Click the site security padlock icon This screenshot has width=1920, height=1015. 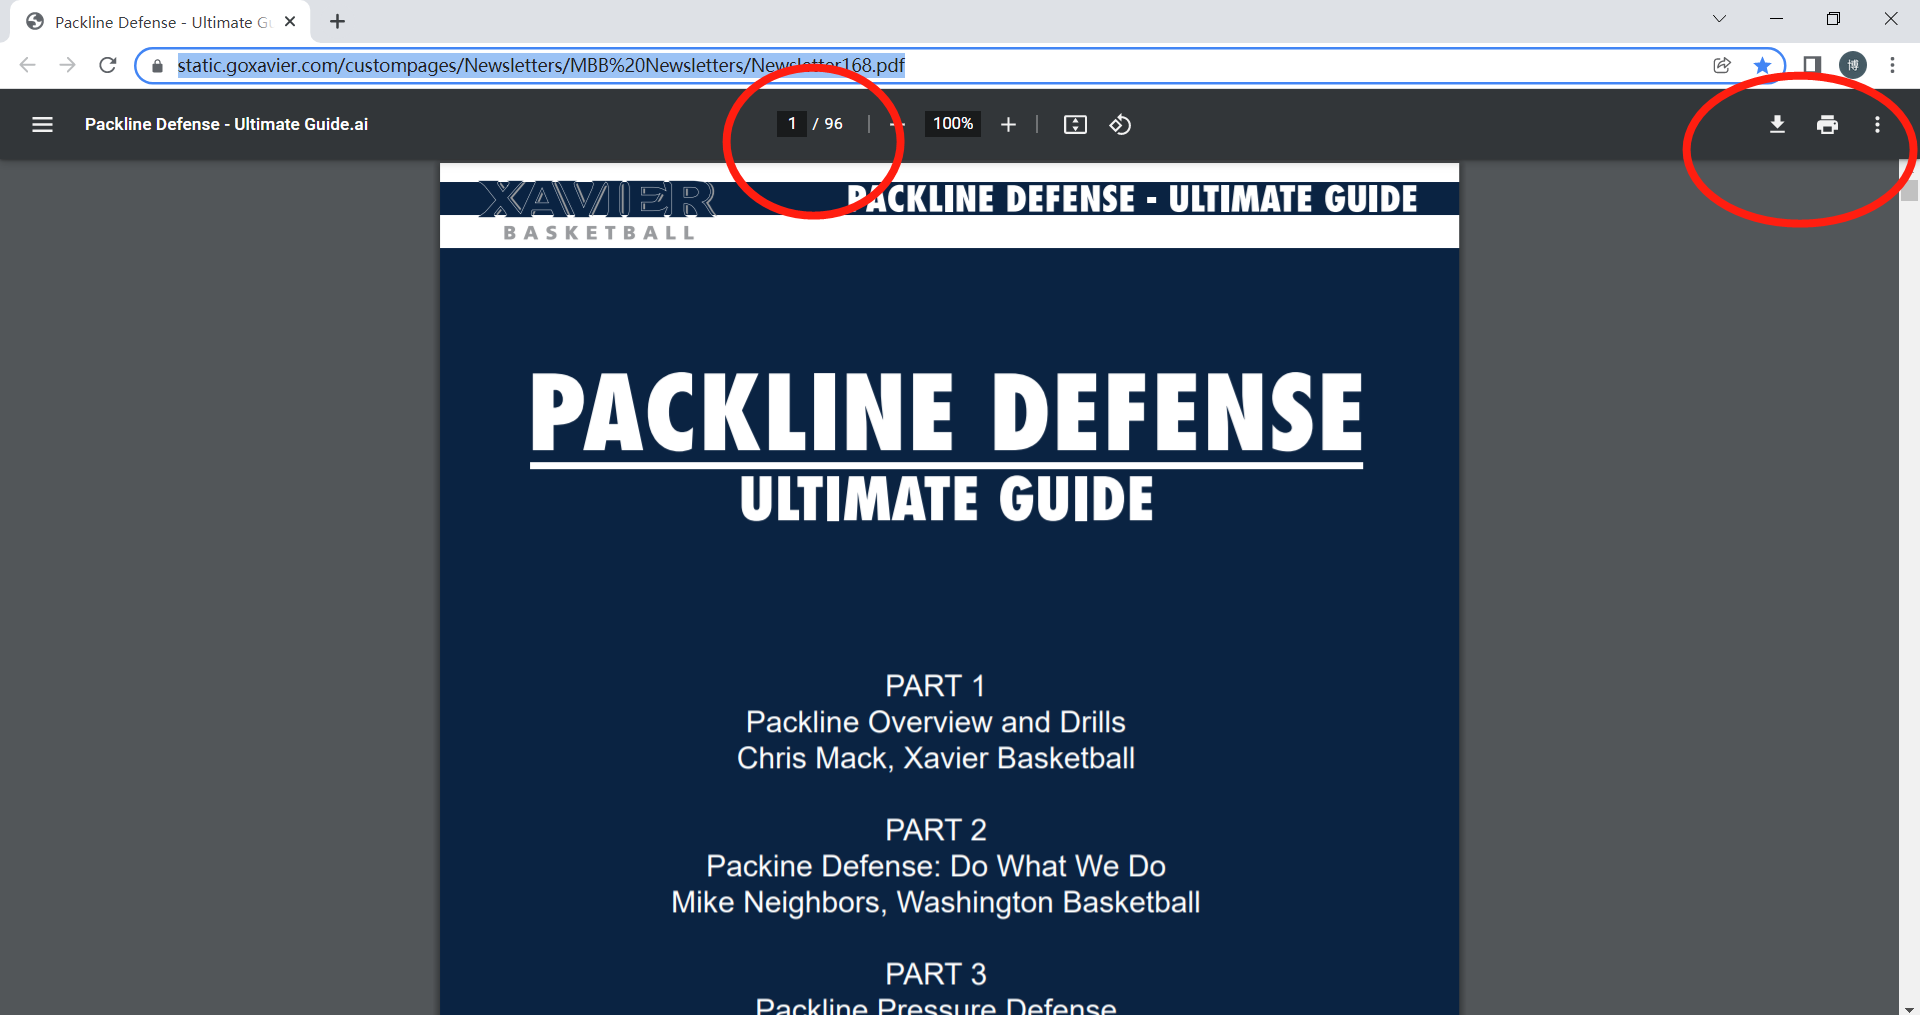156,65
